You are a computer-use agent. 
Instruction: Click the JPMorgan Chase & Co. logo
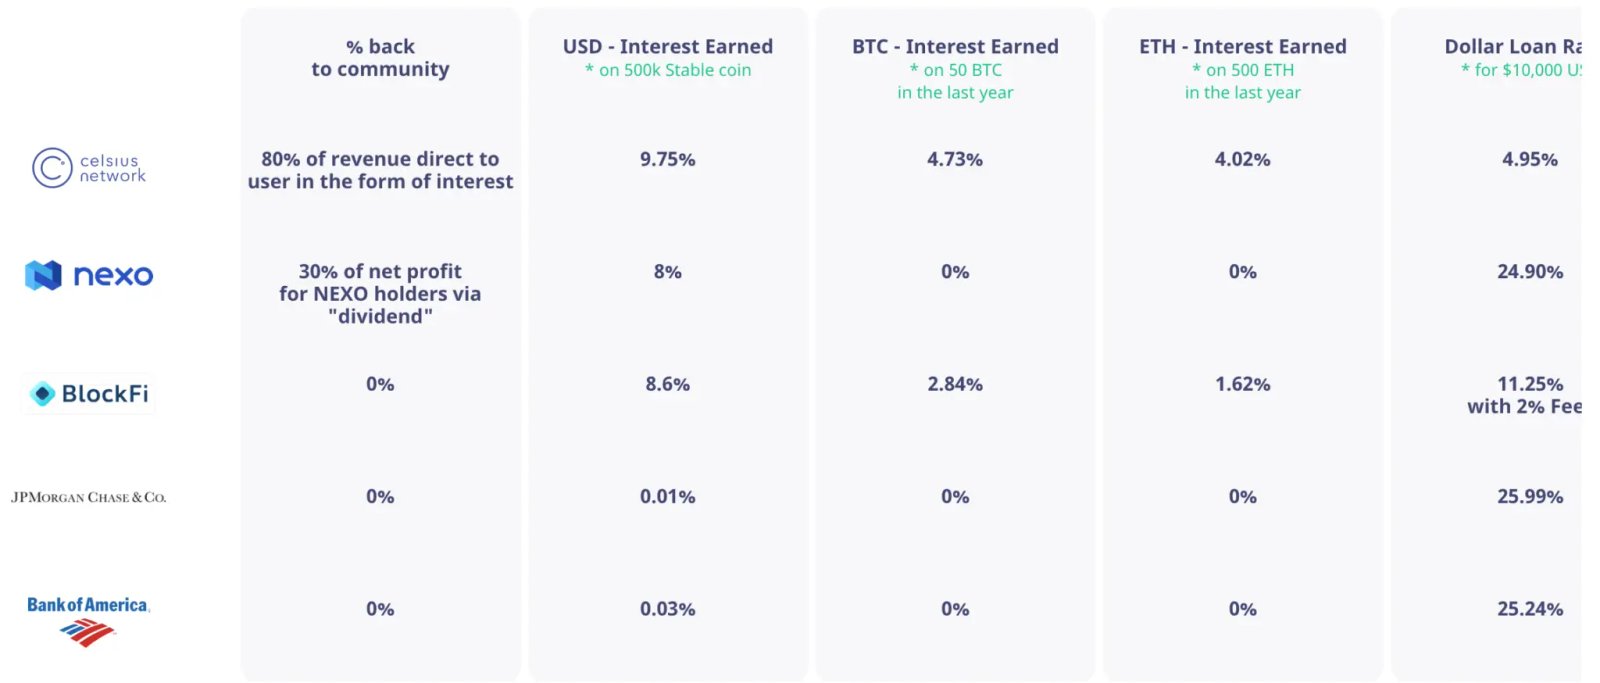[89, 497]
